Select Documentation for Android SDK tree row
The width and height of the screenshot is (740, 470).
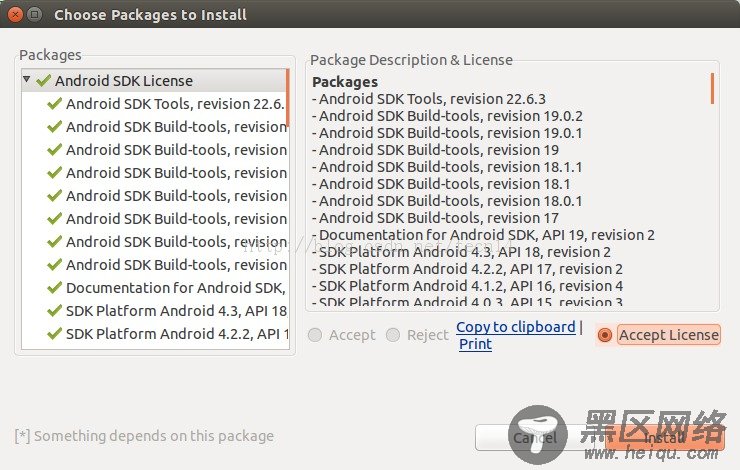[x=176, y=288]
